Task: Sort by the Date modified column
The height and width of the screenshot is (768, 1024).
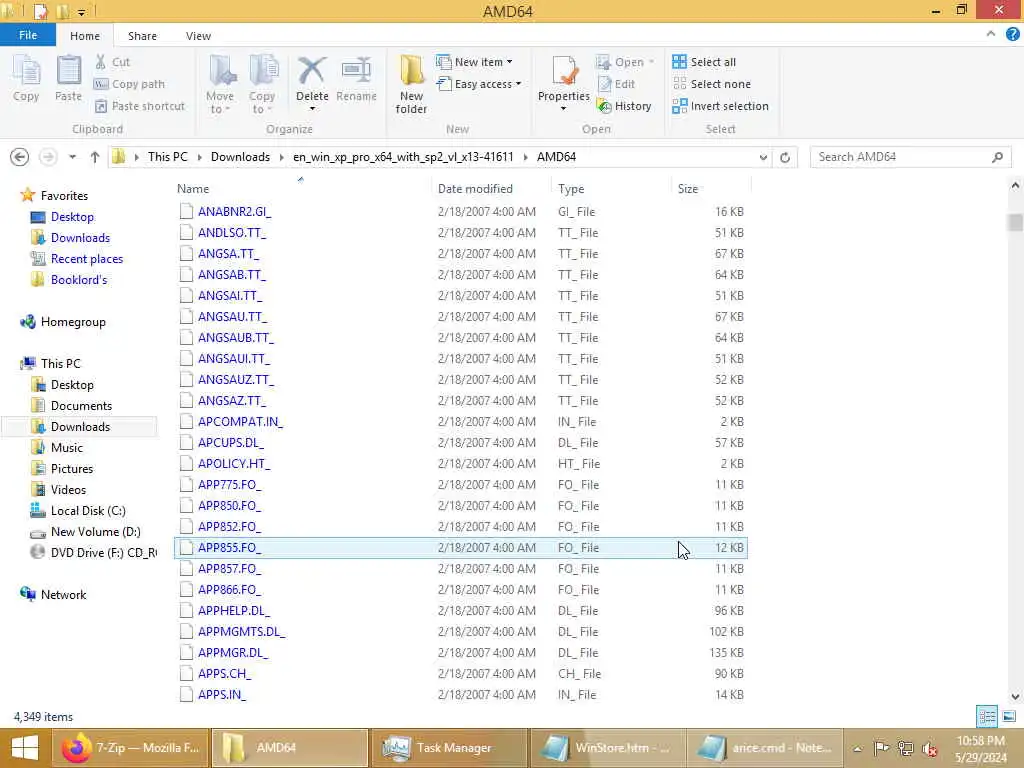Action: (491, 189)
